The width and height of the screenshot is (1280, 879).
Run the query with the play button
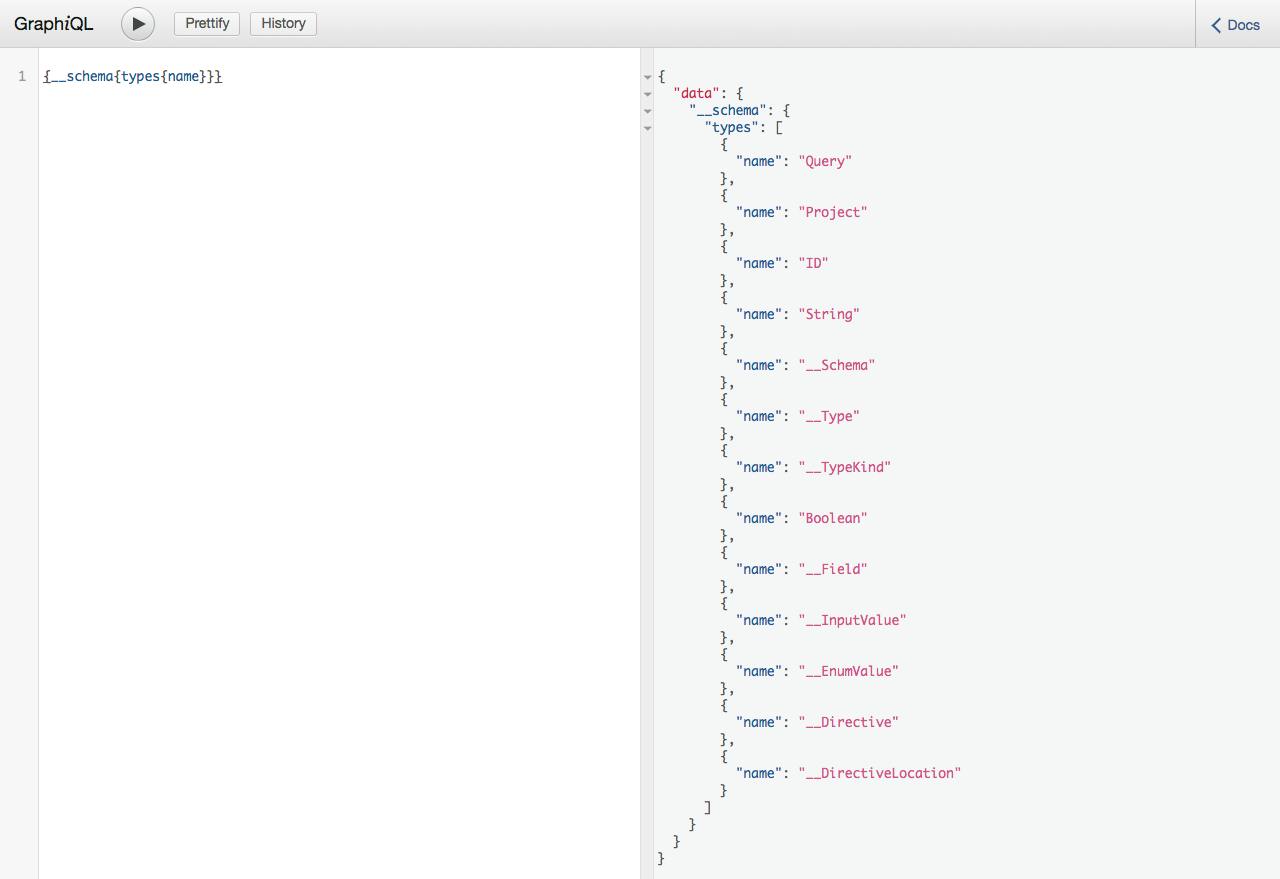(138, 24)
